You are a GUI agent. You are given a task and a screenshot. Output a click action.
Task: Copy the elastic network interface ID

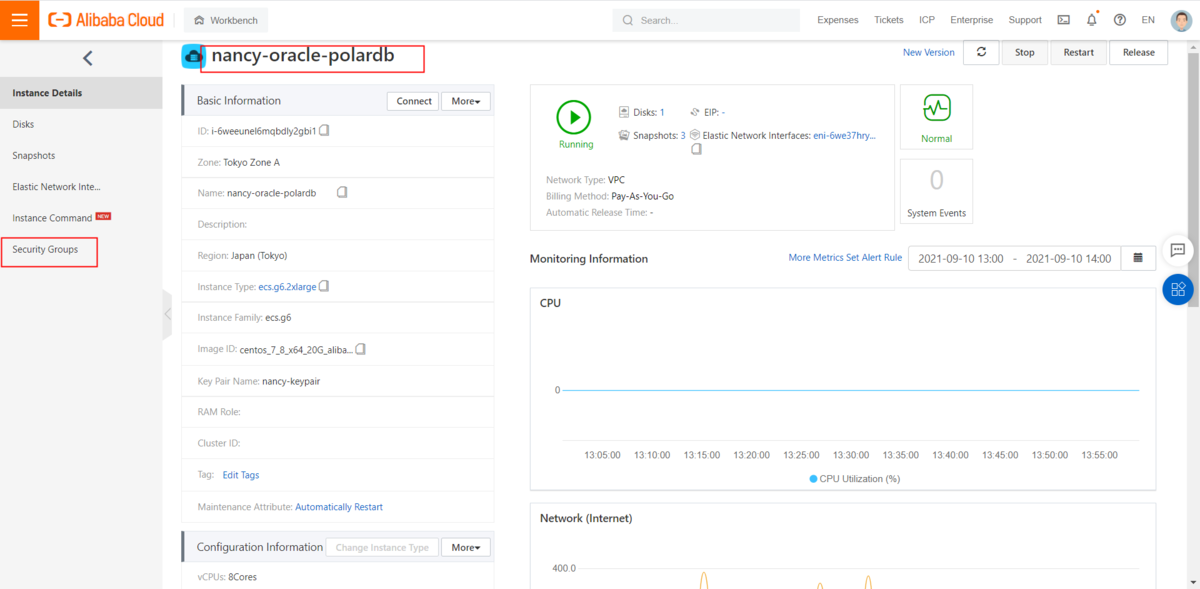click(696, 149)
